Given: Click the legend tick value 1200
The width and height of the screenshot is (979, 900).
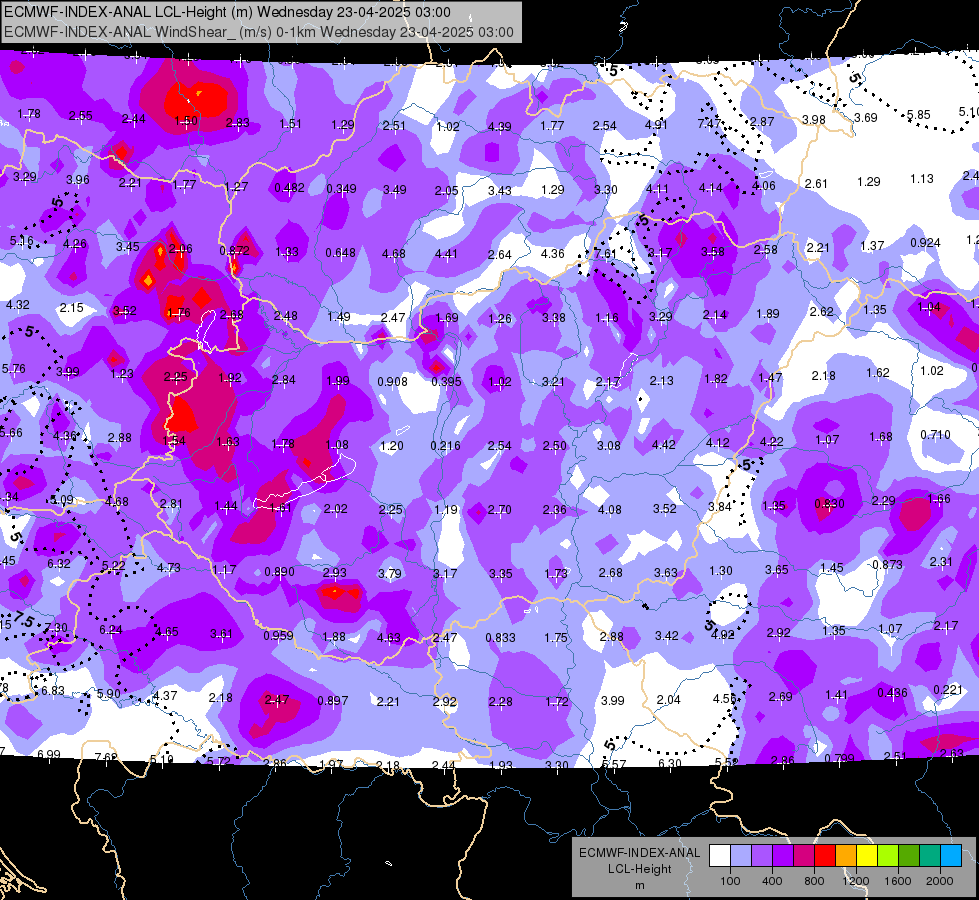Looking at the screenshot, I should click(855, 881).
